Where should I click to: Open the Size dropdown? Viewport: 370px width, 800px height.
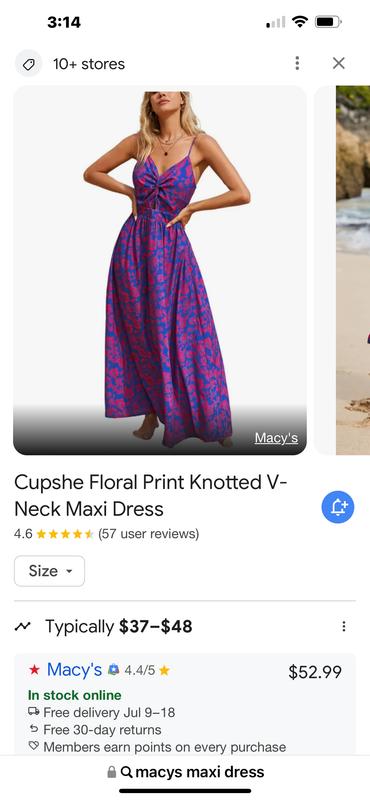coord(50,571)
